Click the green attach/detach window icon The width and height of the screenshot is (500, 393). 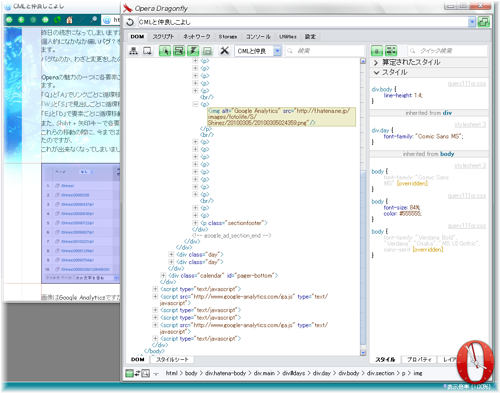(x=483, y=22)
